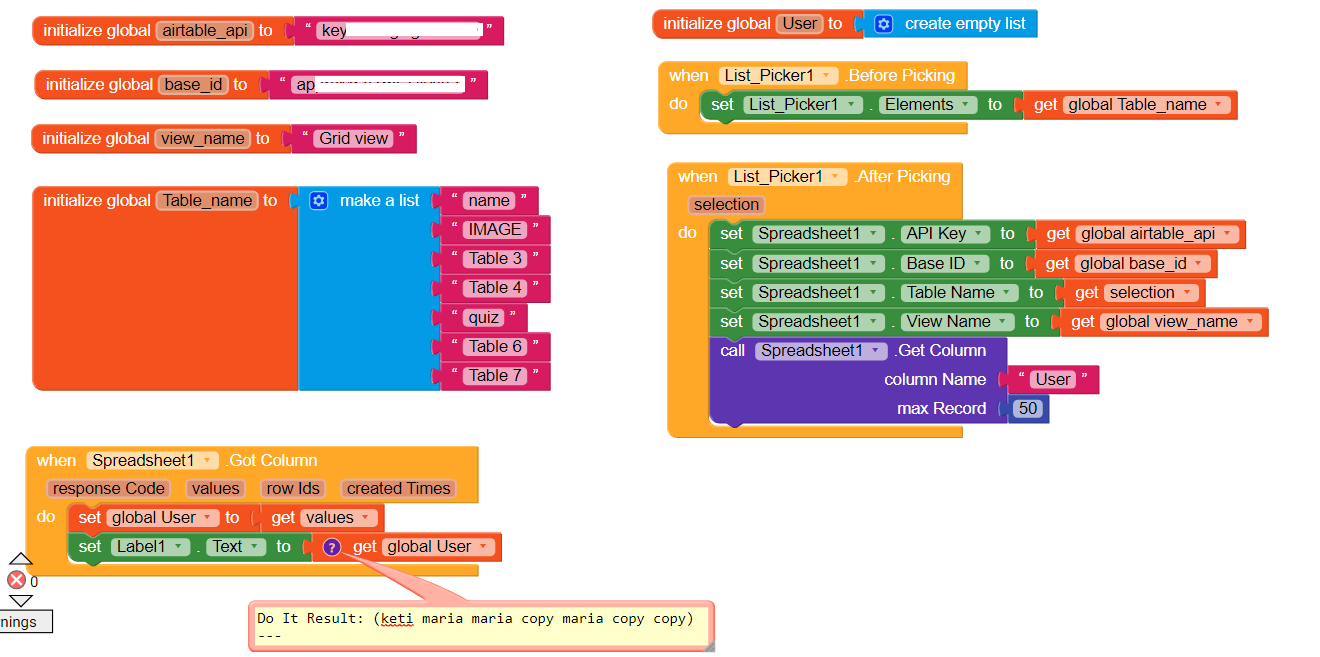Click the purple question mark comment icon
The image size is (1320, 657).
(x=332, y=547)
